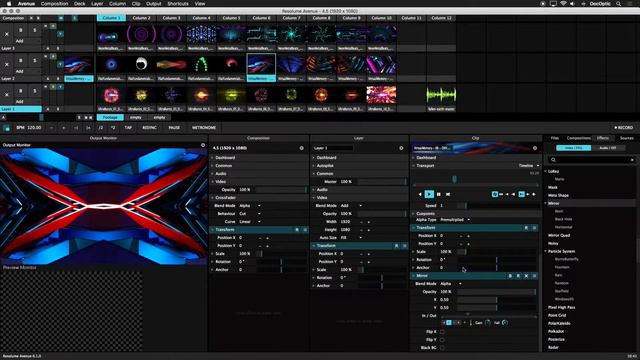This screenshot has height=360, width=640.
Task: Play the clip forward in Transport
Action: (x=429, y=194)
